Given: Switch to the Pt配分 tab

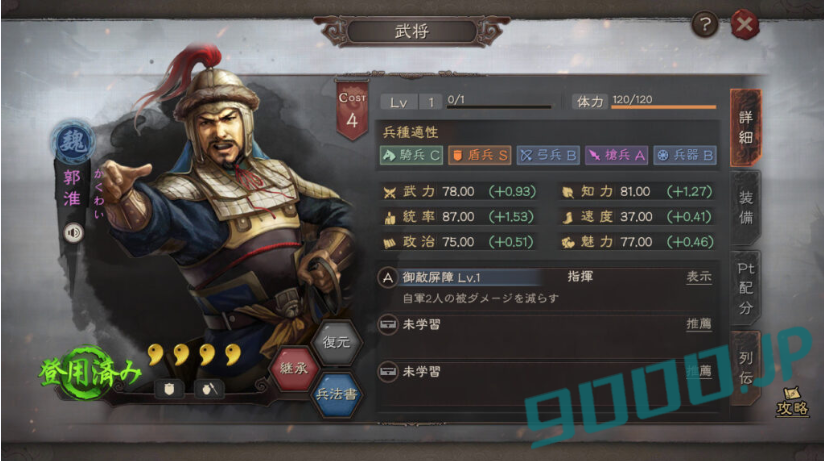Looking at the screenshot, I should pyautogui.click(x=746, y=288).
